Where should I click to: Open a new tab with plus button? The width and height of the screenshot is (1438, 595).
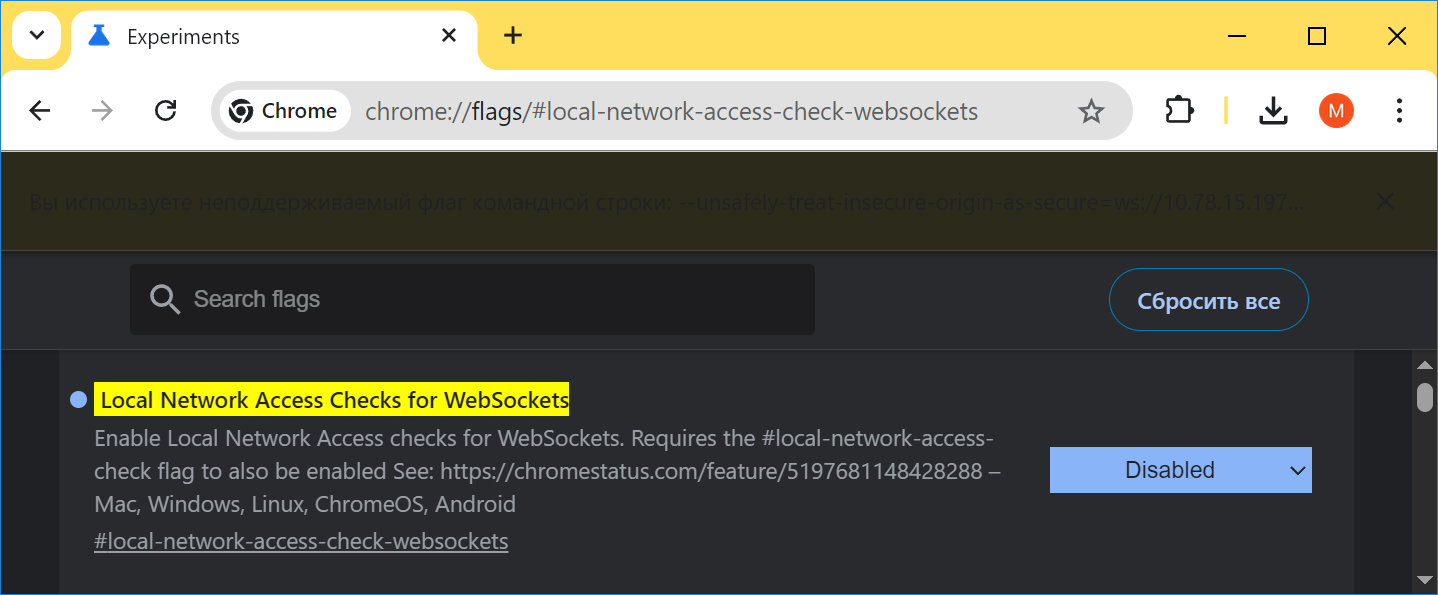513,36
